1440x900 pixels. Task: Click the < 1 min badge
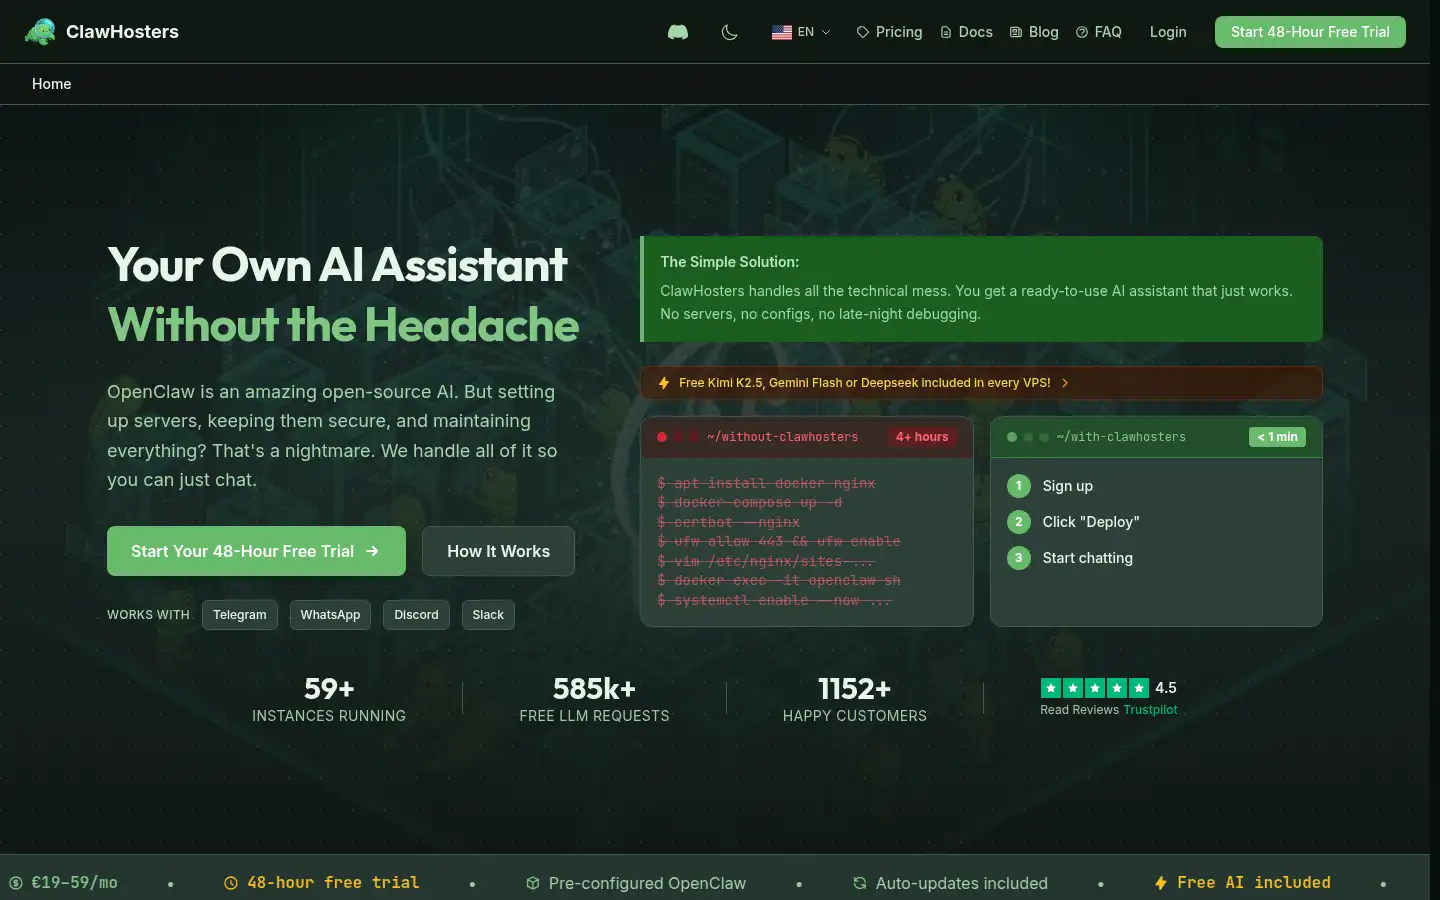point(1277,437)
